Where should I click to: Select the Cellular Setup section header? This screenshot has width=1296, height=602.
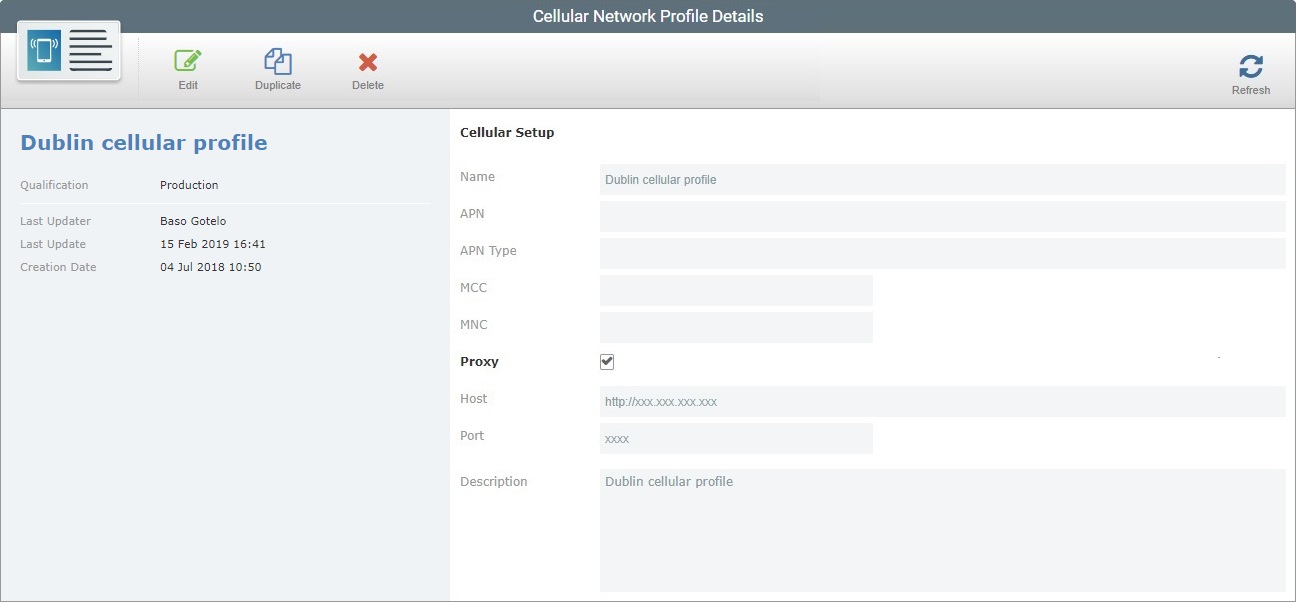click(506, 132)
